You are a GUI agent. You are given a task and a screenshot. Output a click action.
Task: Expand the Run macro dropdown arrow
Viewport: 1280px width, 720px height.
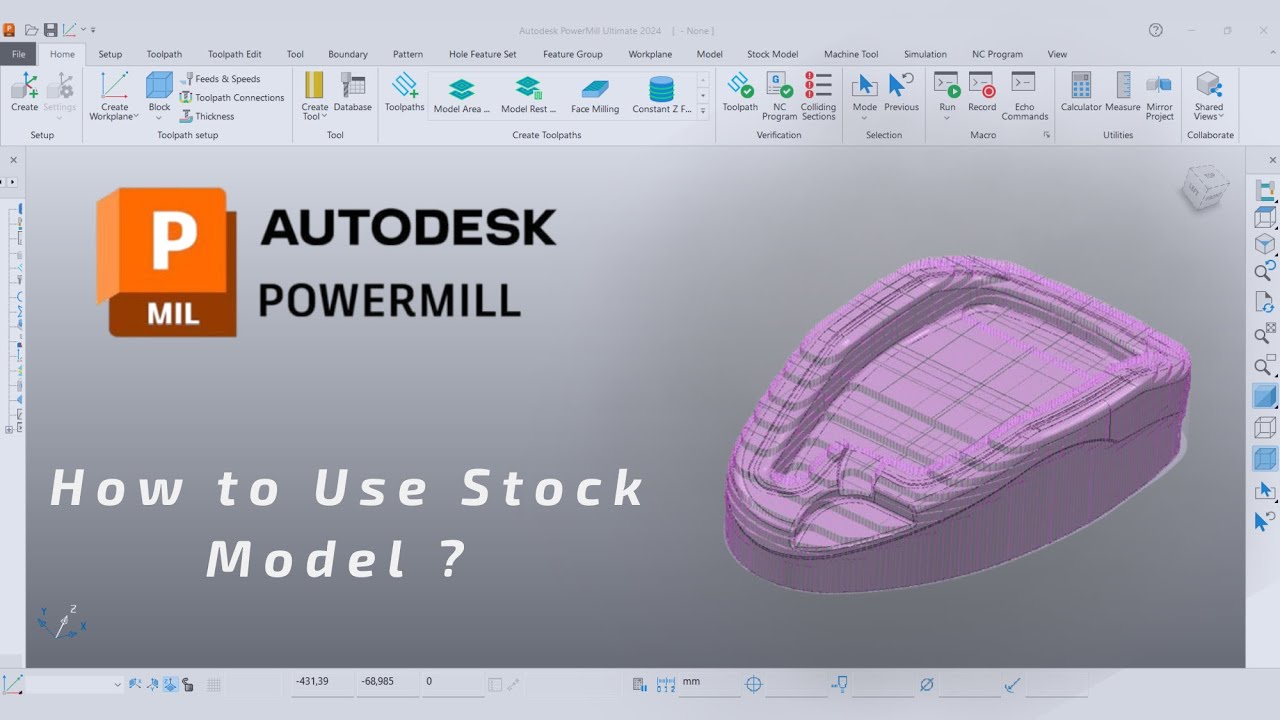(x=947, y=118)
